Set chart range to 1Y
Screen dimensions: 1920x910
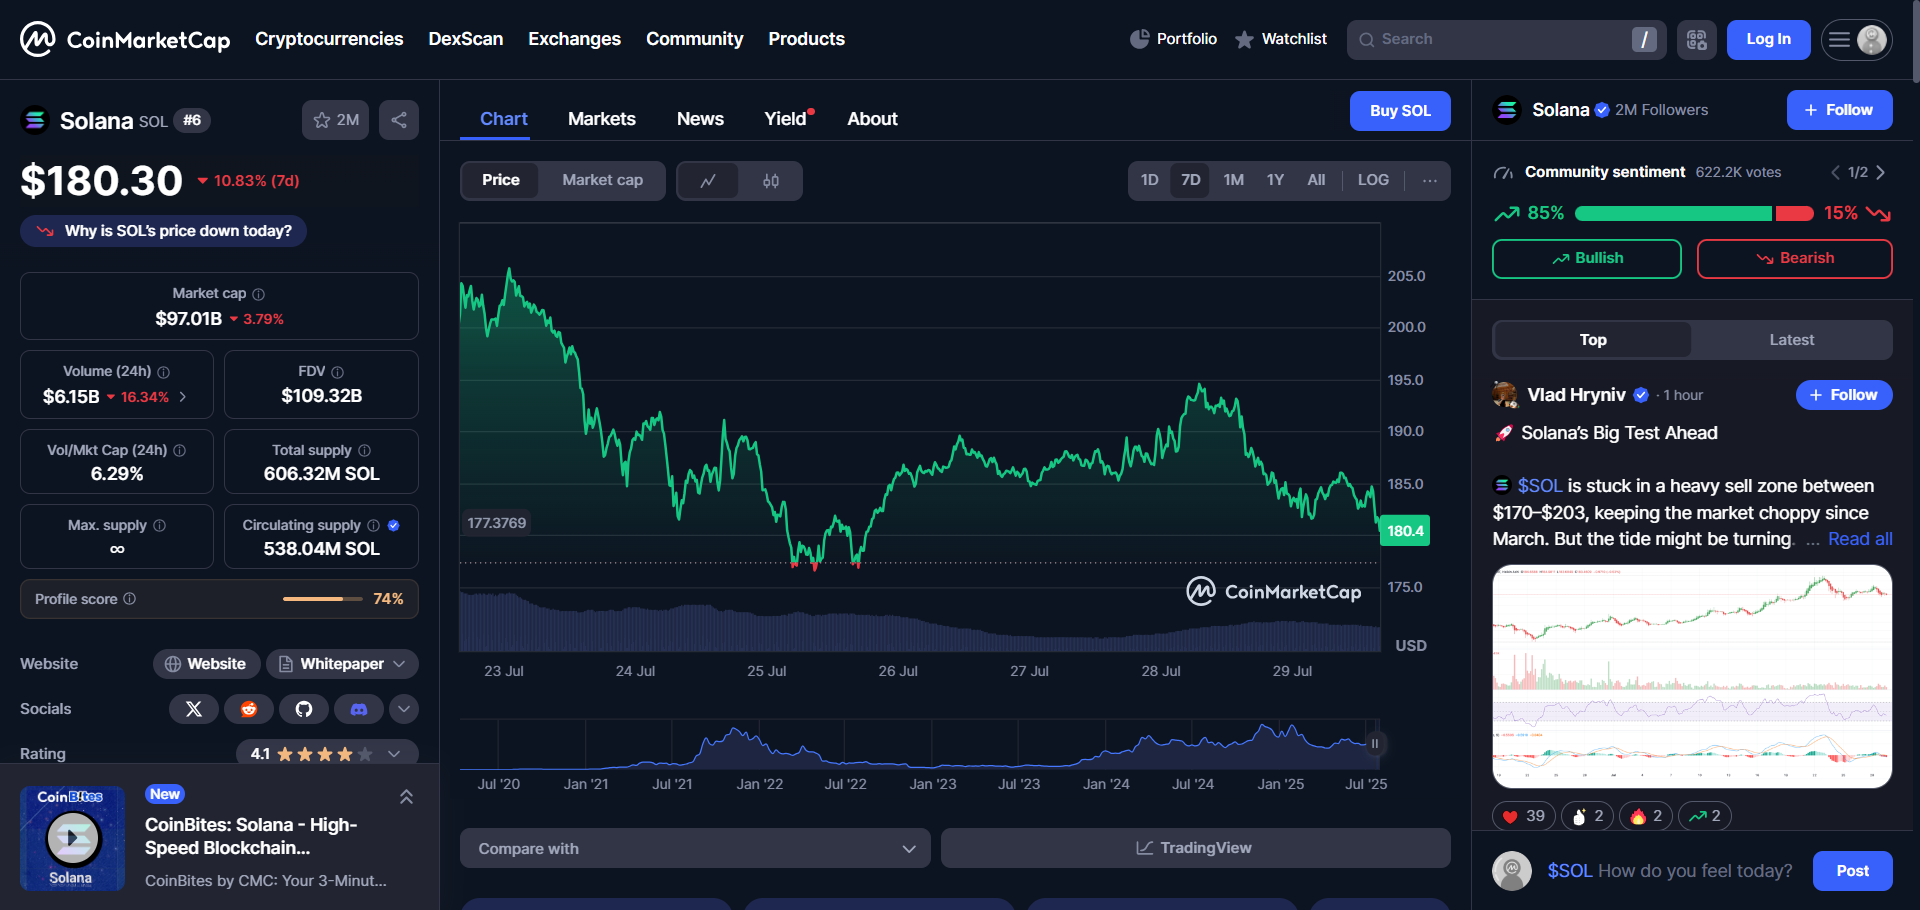(x=1275, y=181)
